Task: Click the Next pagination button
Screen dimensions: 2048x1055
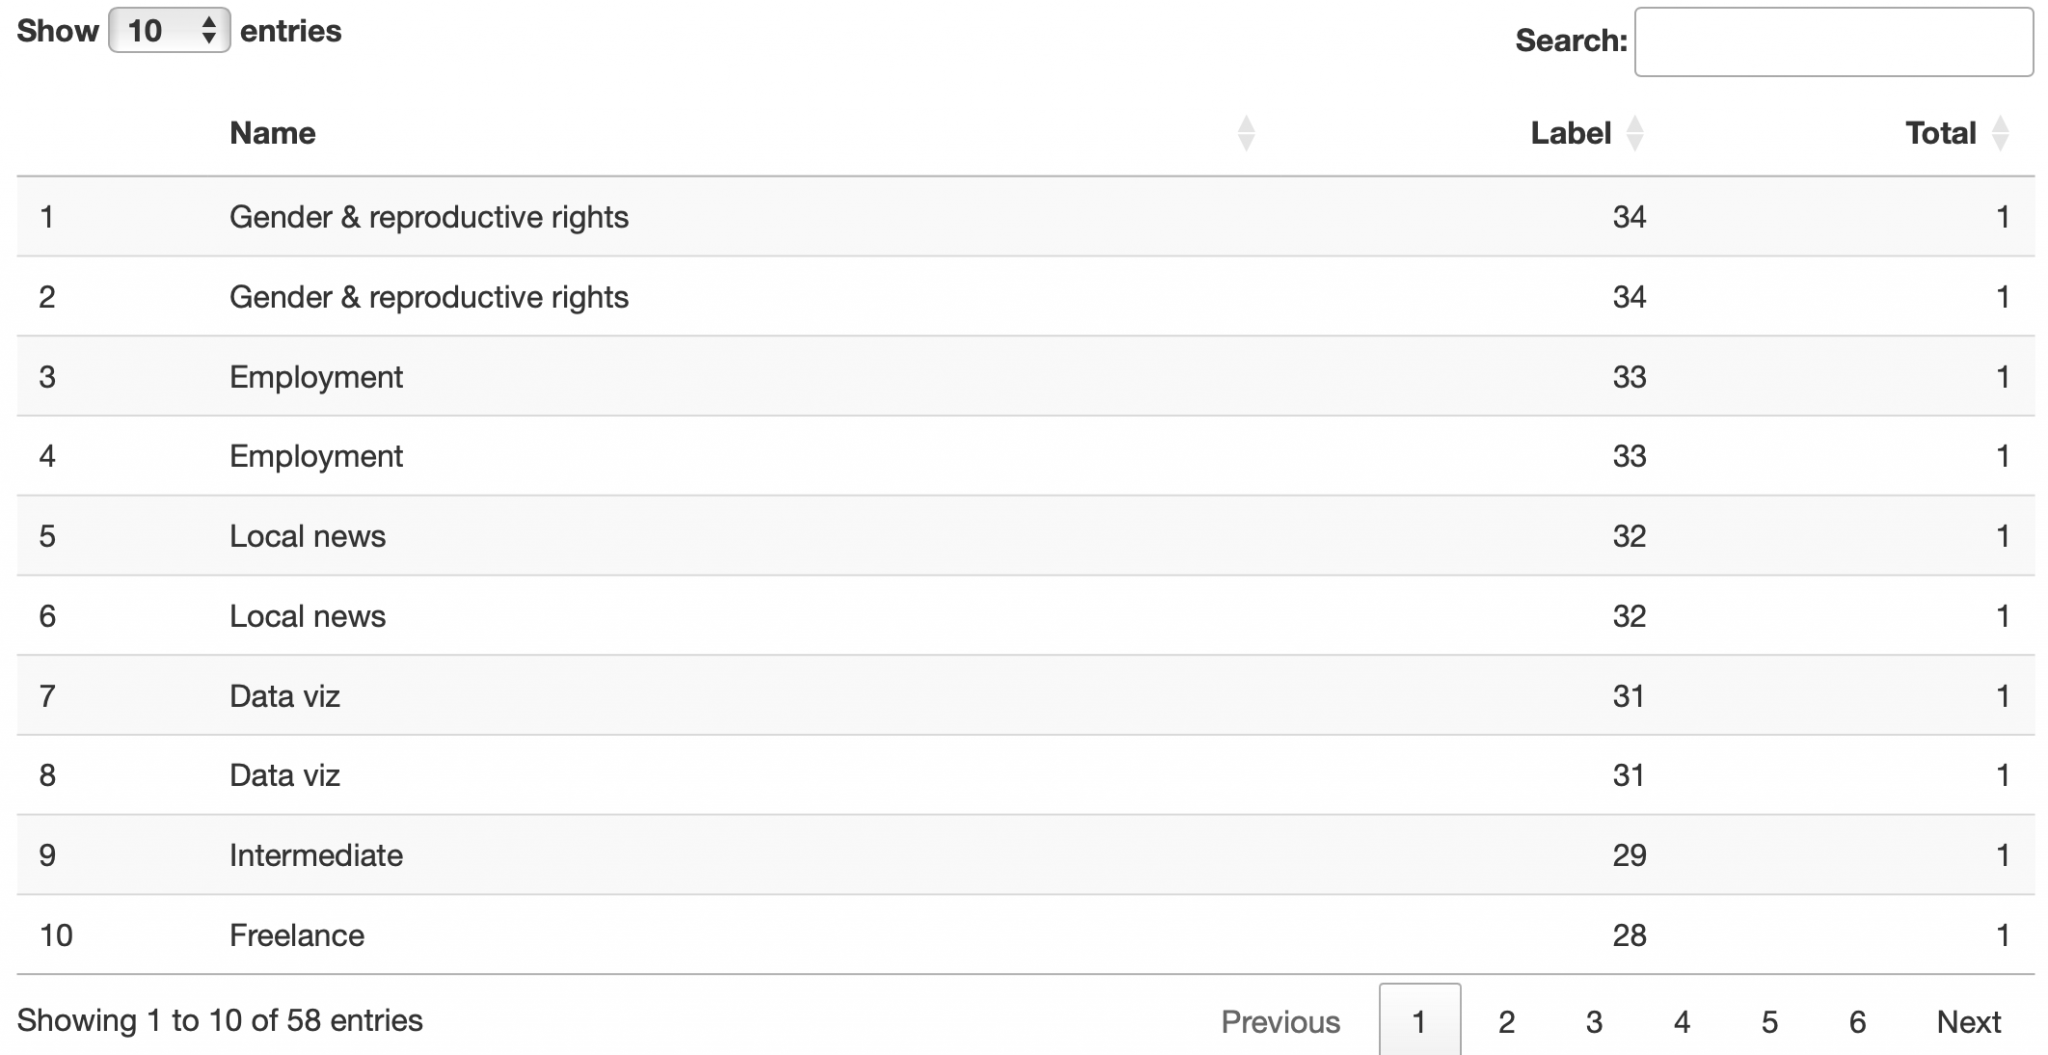Action: click(x=1967, y=1022)
